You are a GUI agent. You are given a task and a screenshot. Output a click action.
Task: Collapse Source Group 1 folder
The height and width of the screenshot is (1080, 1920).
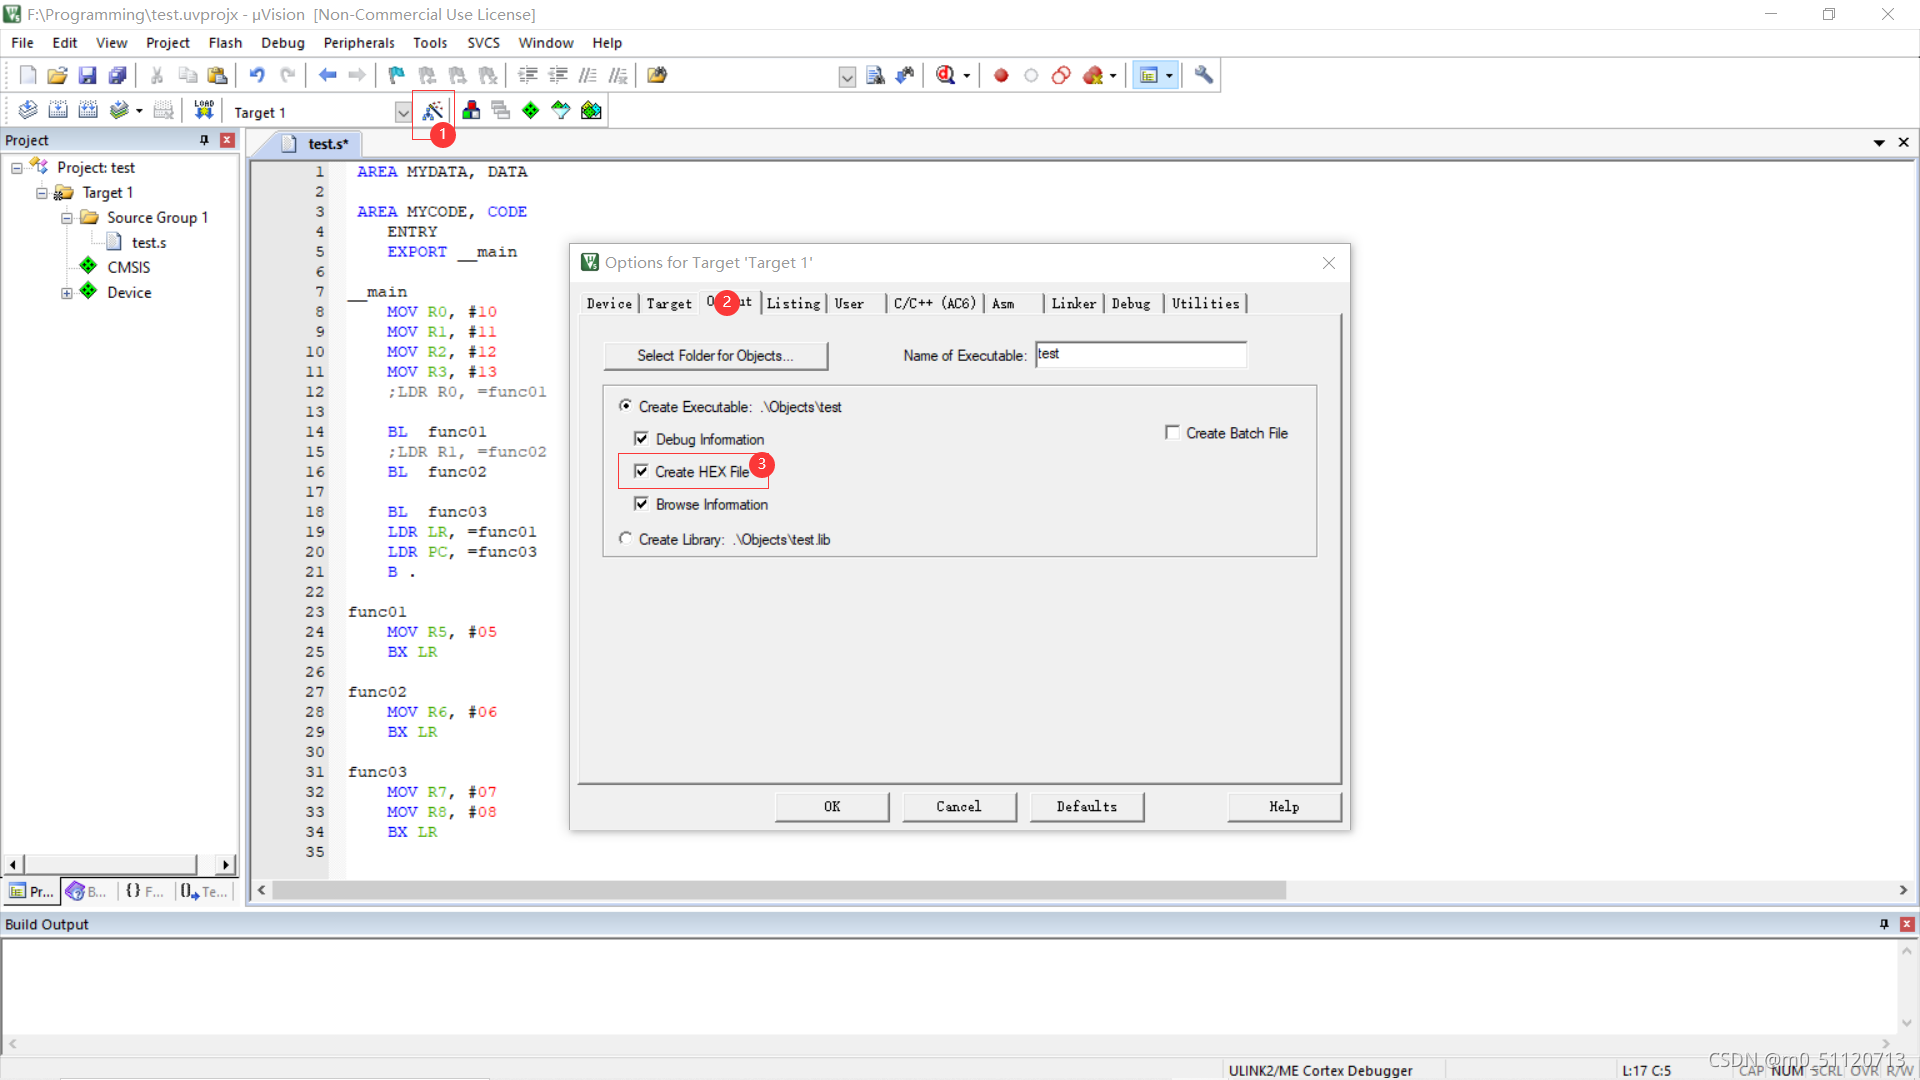tap(66, 218)
